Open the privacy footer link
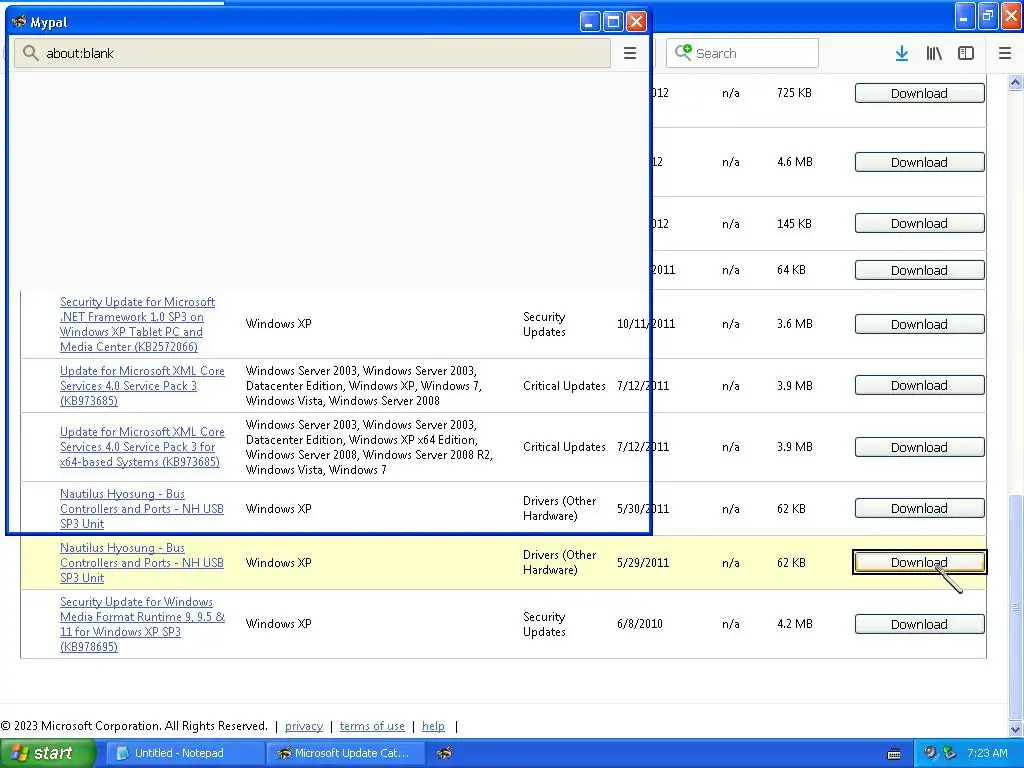1024x768 pixels. [x=304, y=726]
